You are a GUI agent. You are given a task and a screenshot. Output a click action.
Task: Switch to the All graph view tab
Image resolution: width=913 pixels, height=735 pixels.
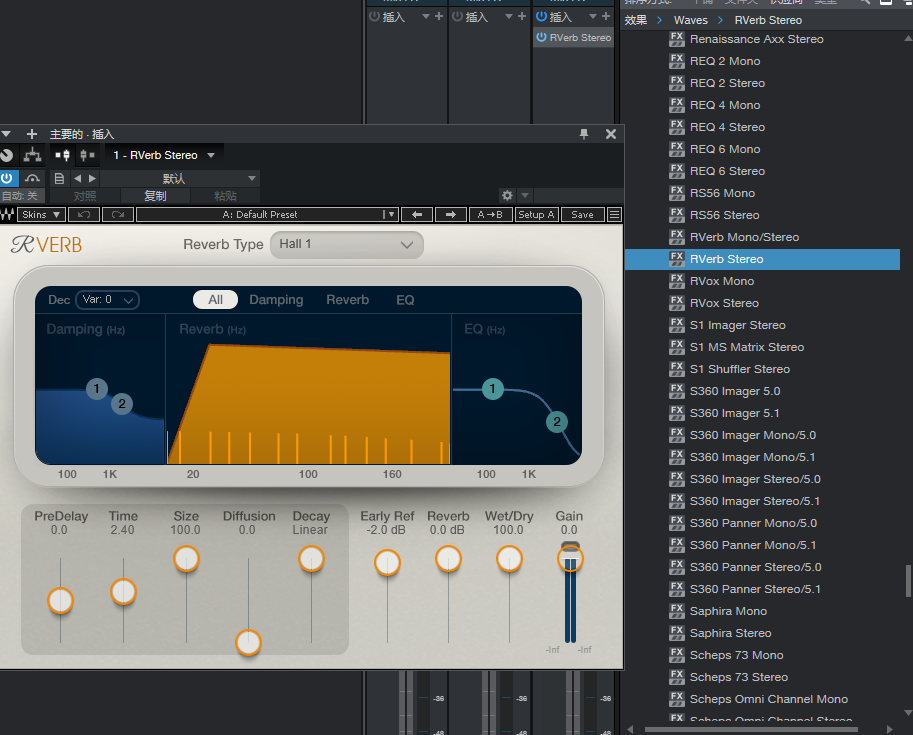point(215,300)
